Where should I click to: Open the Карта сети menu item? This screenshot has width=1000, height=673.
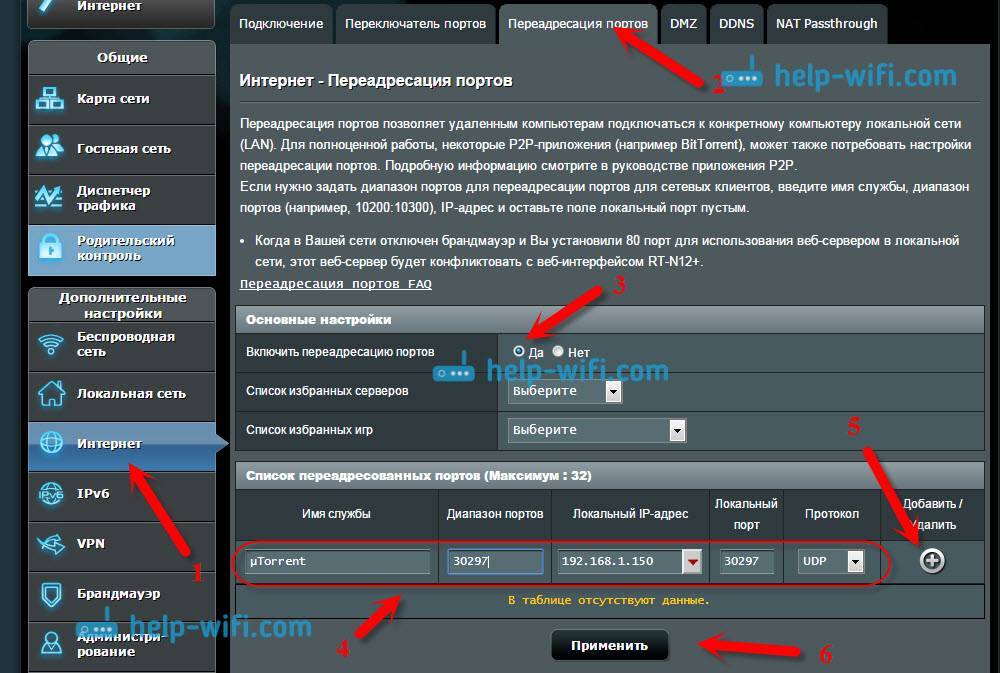tap(122, 100)
